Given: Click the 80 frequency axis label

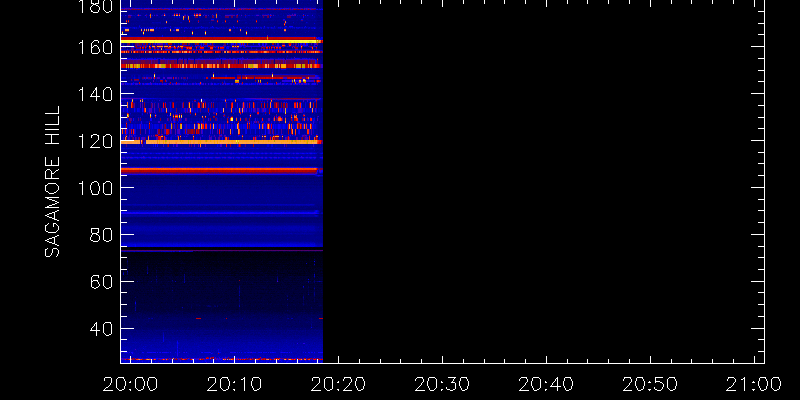Looking at the screenshot, I should [101, 235].
